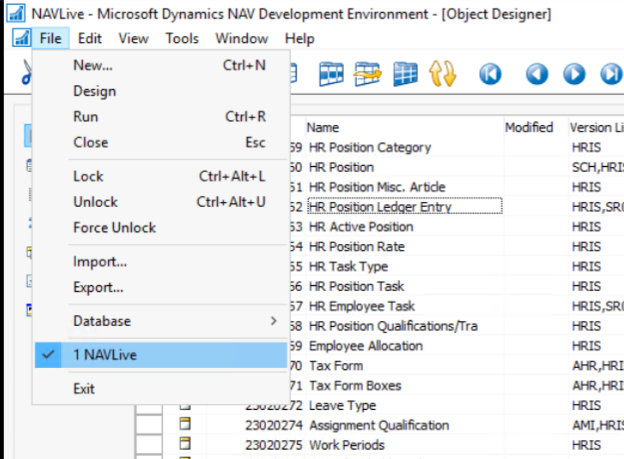Click the scissors Cut toolbar icon
This screenshot has width=624, height=459.
pos(26,72)
